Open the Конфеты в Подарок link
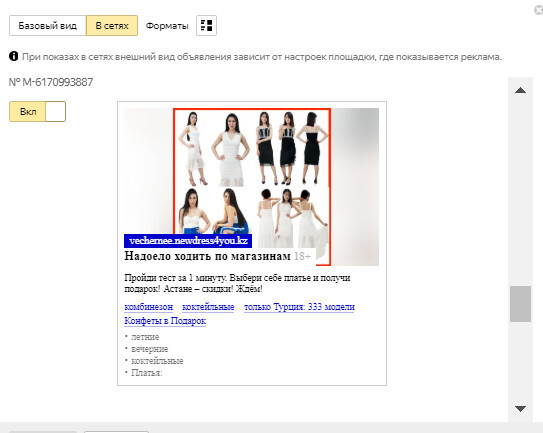 click(165, 321)
